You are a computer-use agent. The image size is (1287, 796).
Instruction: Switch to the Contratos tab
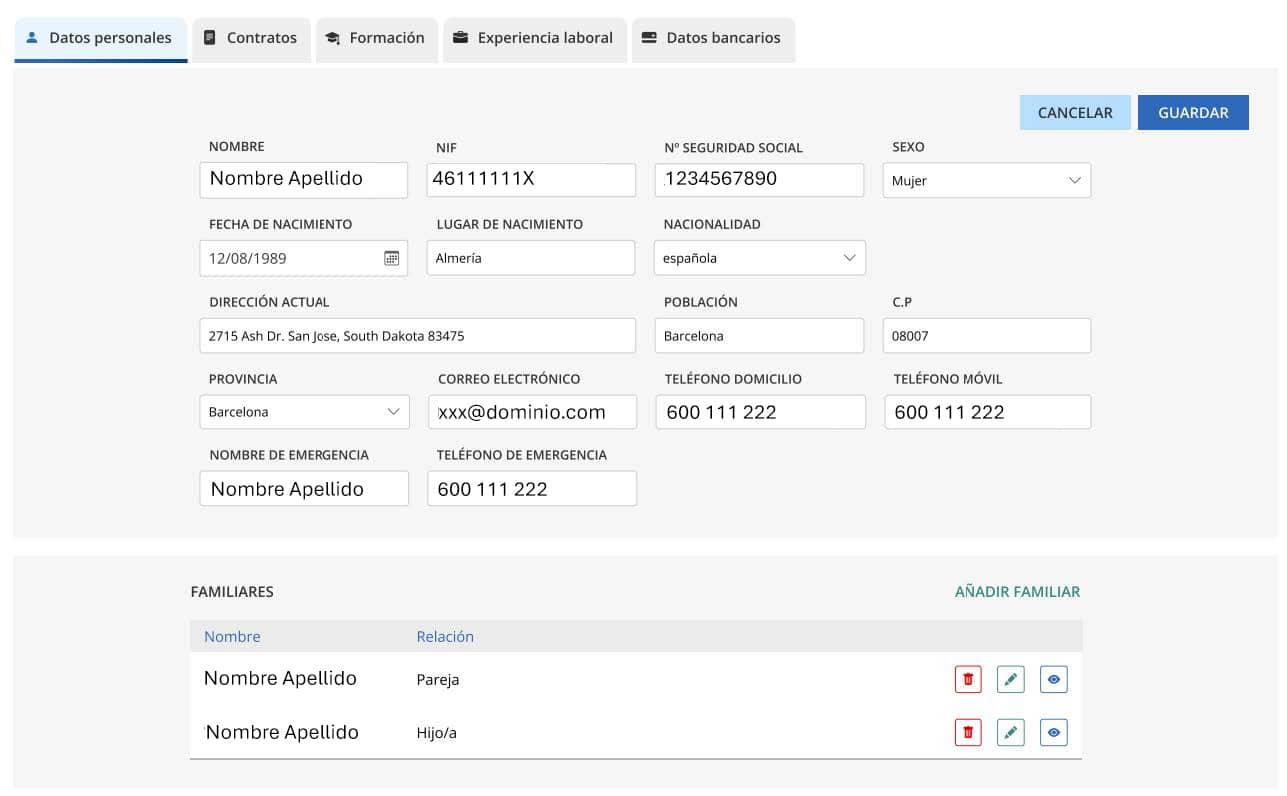tap(251, 38)
